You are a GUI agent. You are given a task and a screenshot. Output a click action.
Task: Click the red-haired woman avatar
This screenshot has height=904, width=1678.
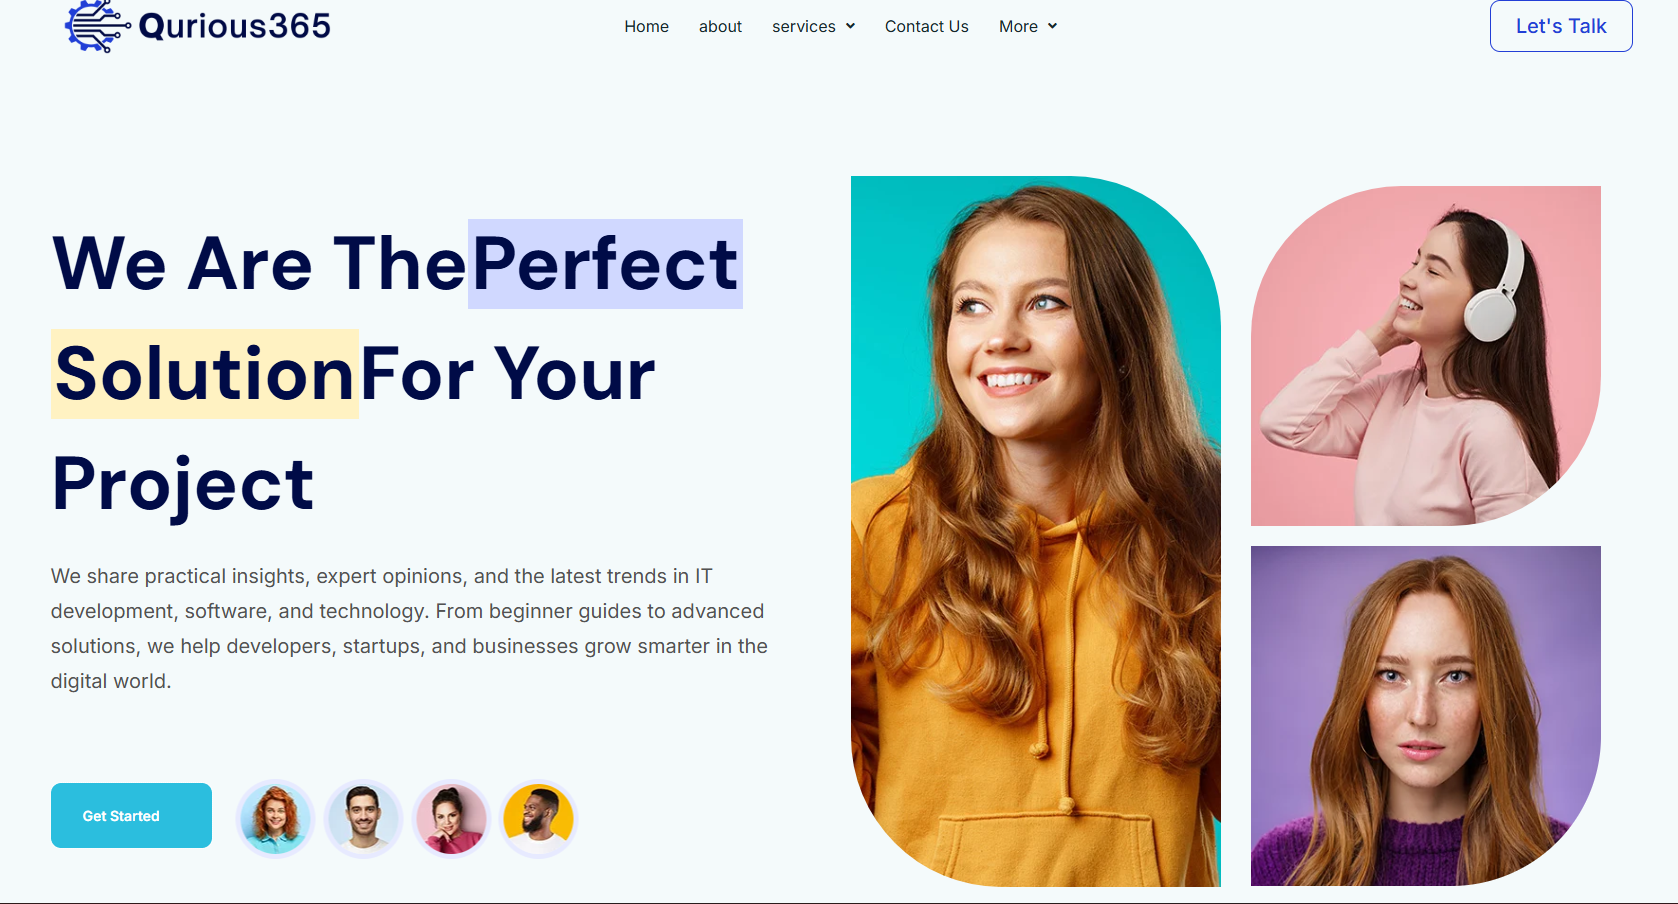tap(275, 819)
